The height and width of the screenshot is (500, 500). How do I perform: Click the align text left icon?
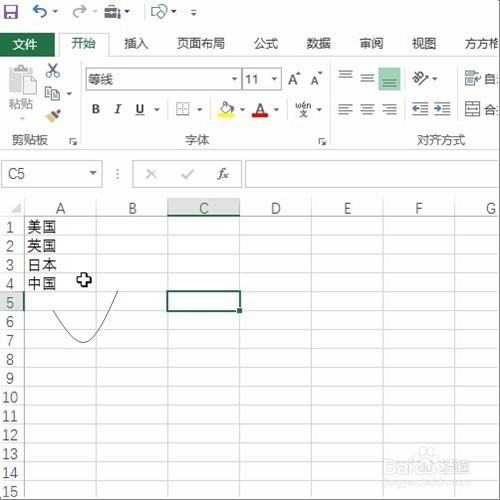(x=345, y=109)
